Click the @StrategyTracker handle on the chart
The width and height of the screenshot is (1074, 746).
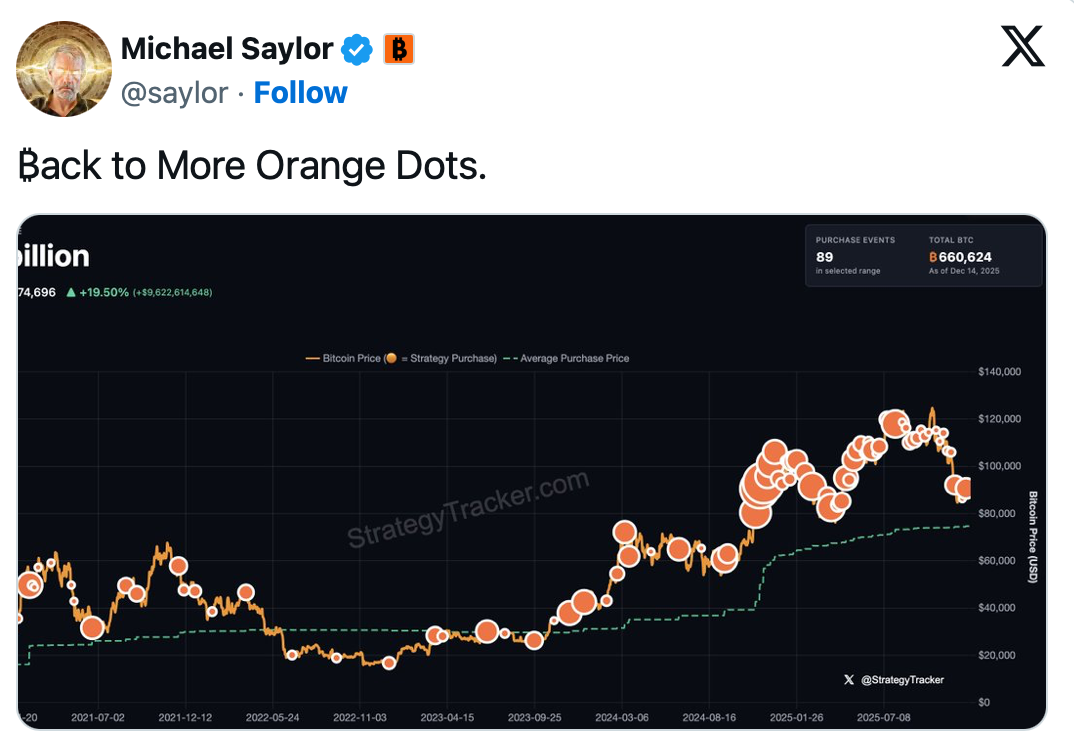tap(905, 679)
